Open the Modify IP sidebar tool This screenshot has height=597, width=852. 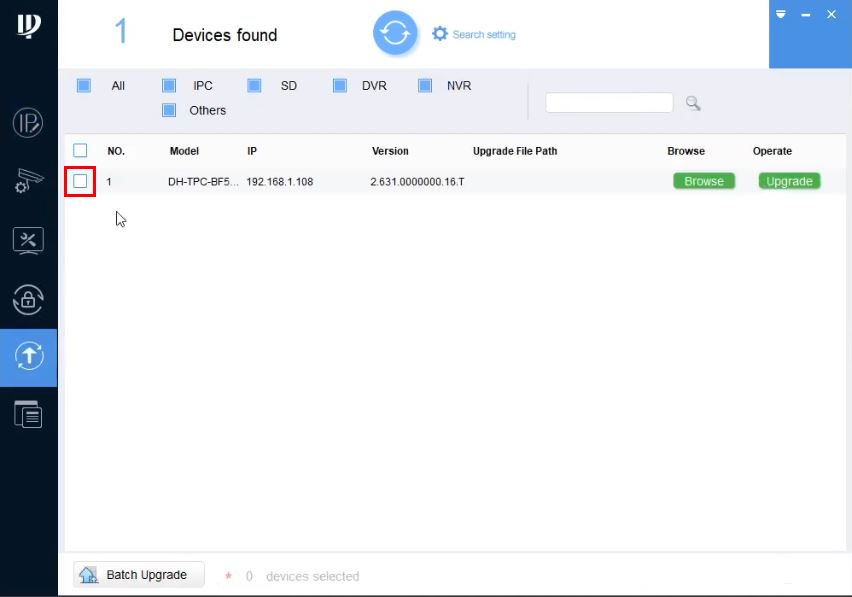tap(28, 123)
